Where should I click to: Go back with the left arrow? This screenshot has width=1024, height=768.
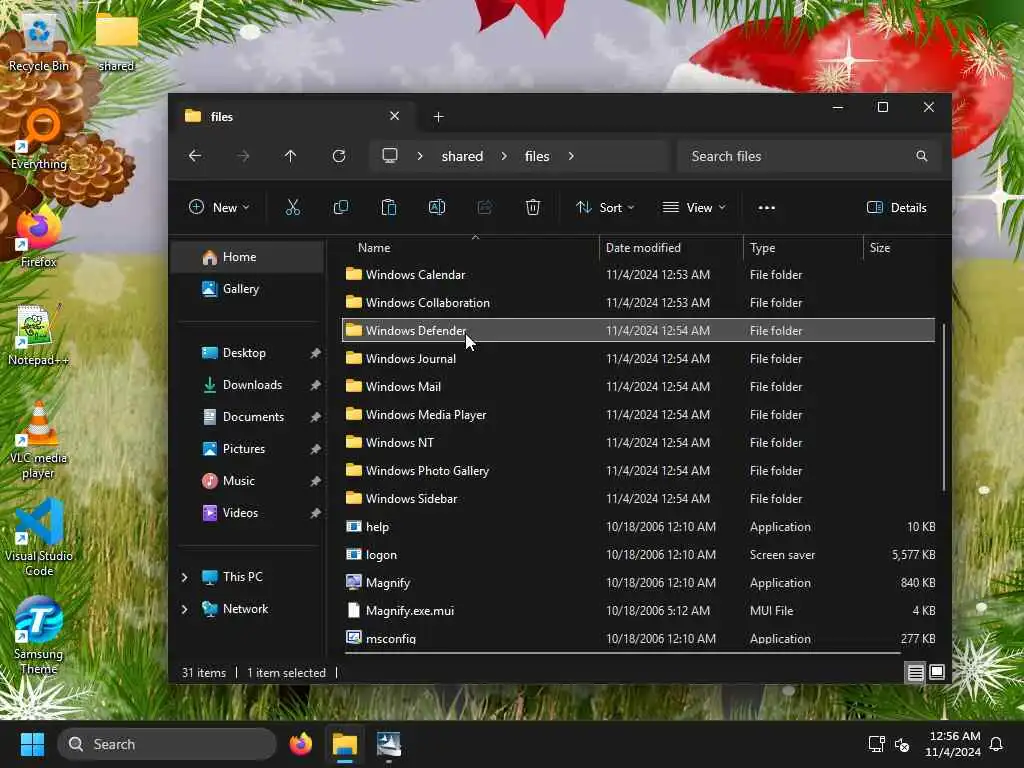coord(195,156)
